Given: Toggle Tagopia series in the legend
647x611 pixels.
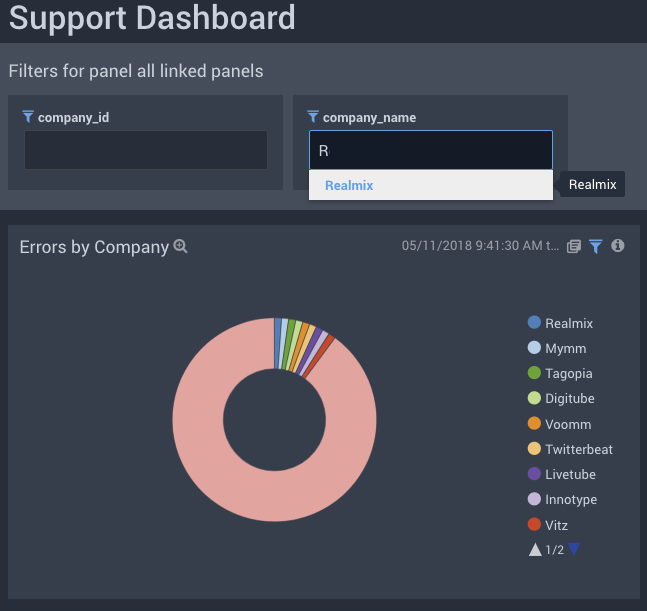Looking at the screenshot, I should (560, 373).
